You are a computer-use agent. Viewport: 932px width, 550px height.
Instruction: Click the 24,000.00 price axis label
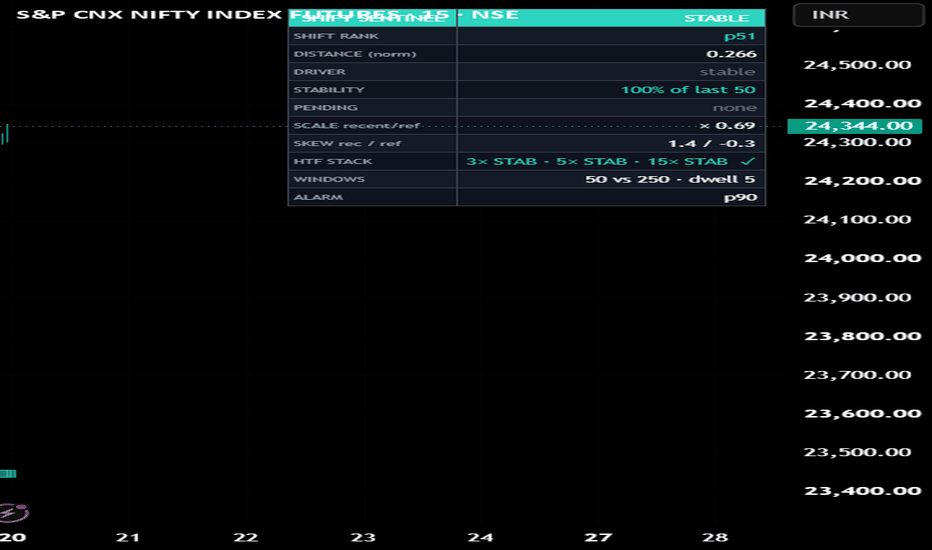pos(862,258)
